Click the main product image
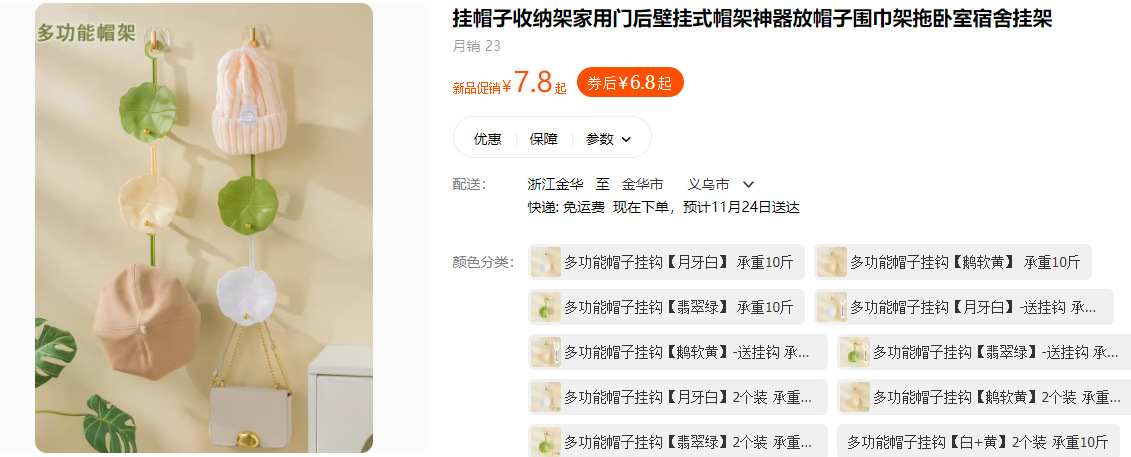The height and width of the screenshot is (457, 1131). point(204,228)
